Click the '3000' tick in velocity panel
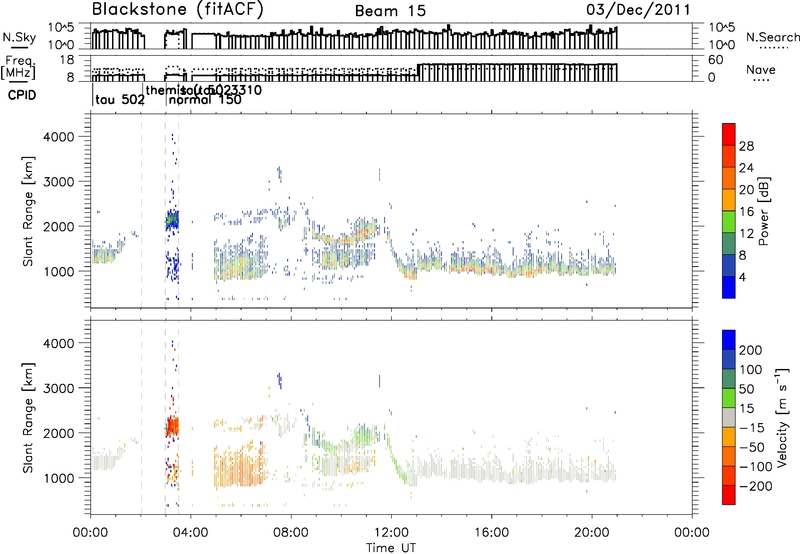Image resolution: width=800 pixels, height=554 pixels. point(58,388)
